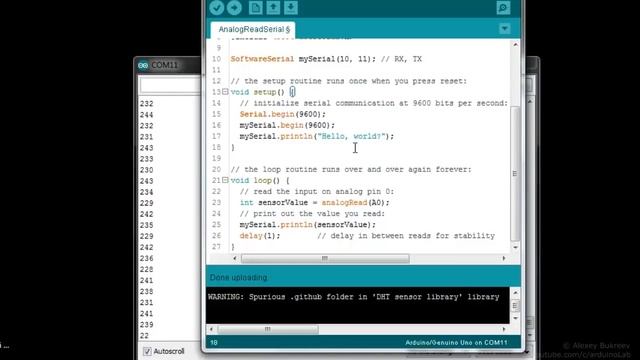Open a sketch with the Open icon

coord(273,7)
